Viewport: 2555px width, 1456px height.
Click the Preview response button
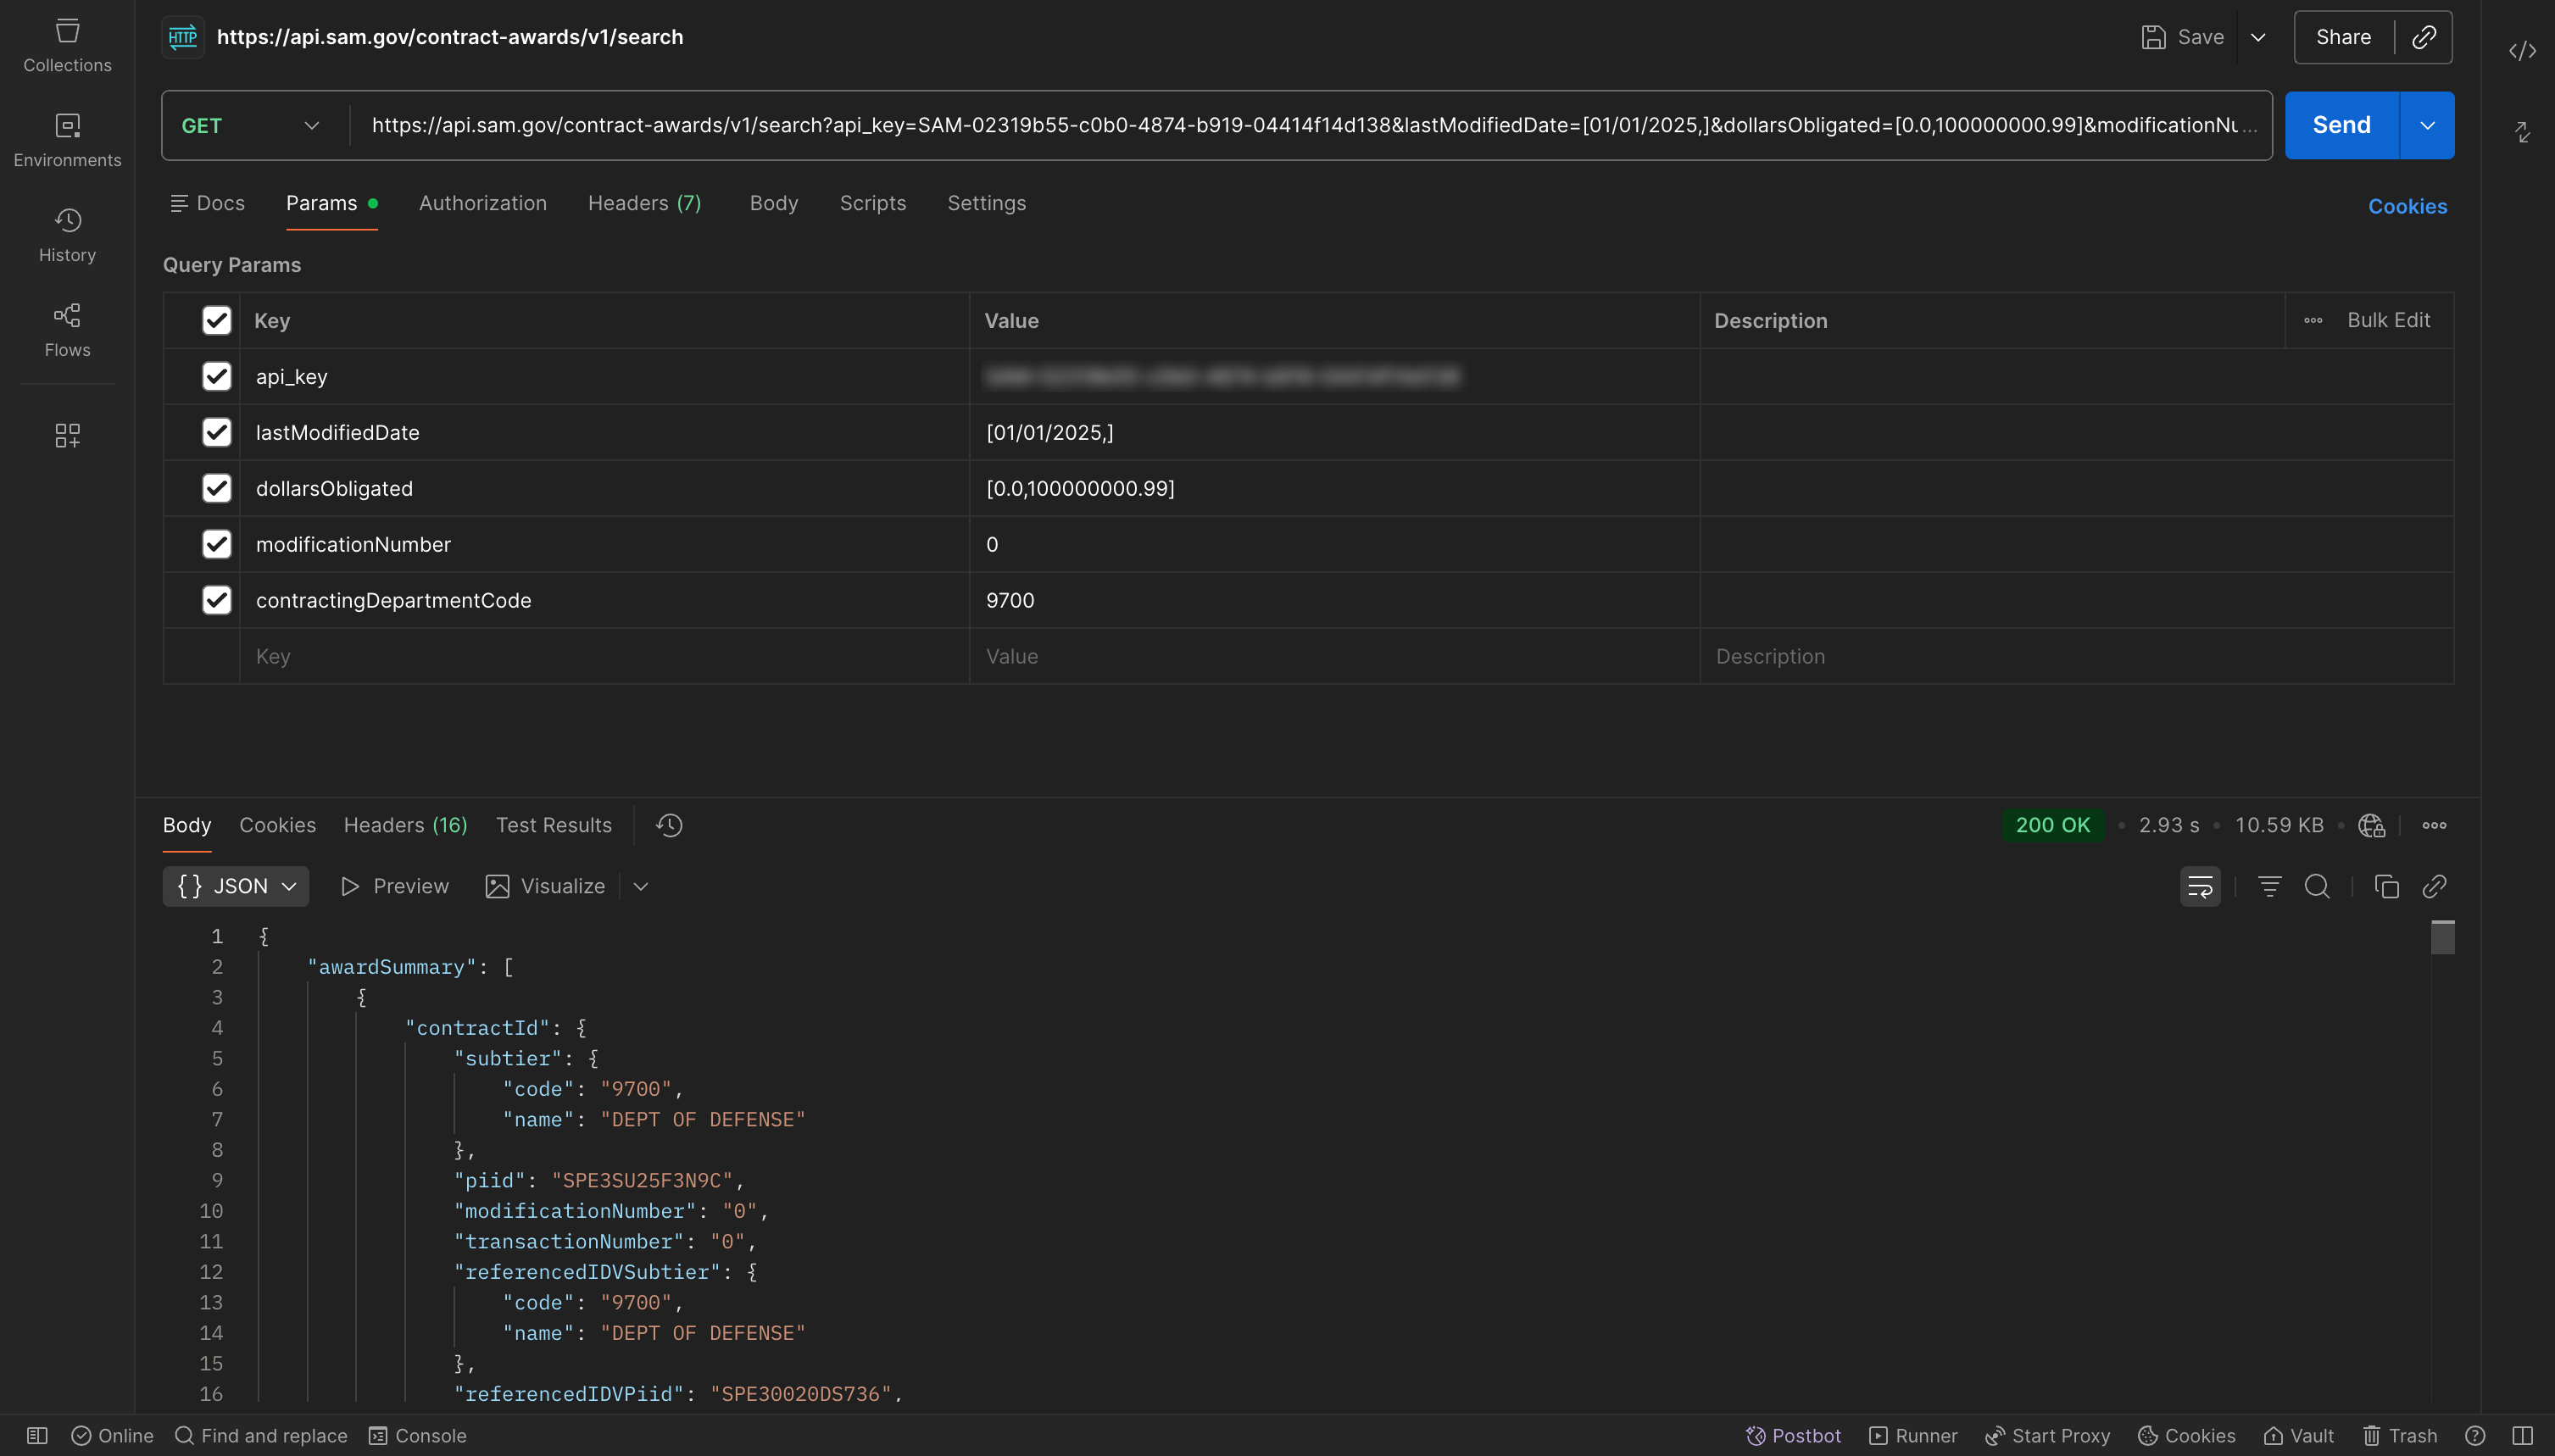(395, 886)
